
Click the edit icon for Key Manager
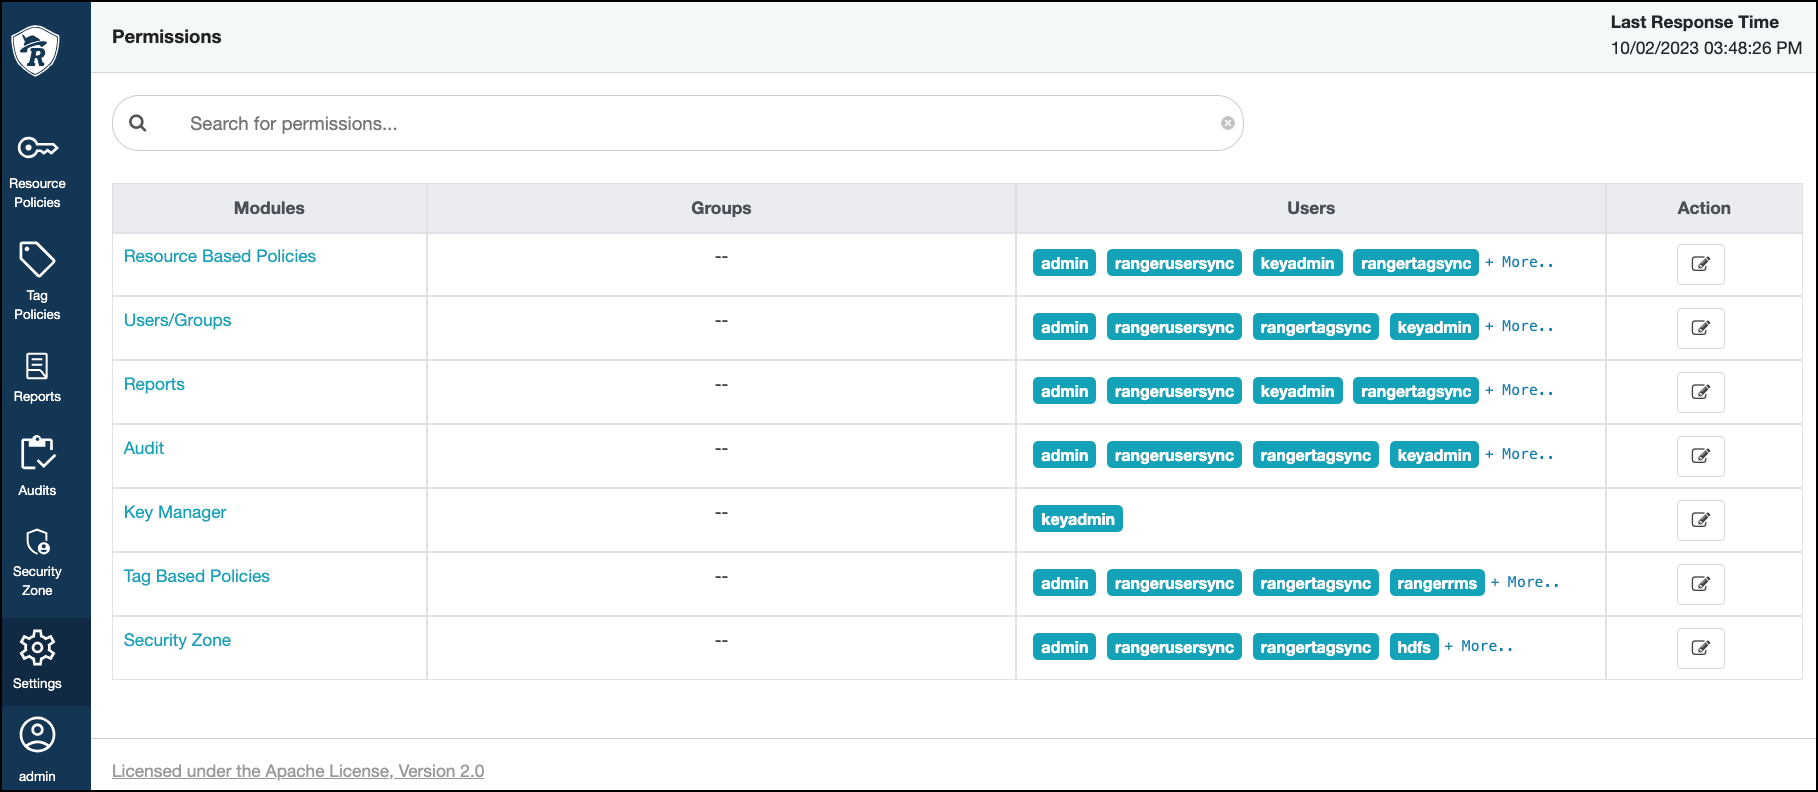pos(1700,520)
